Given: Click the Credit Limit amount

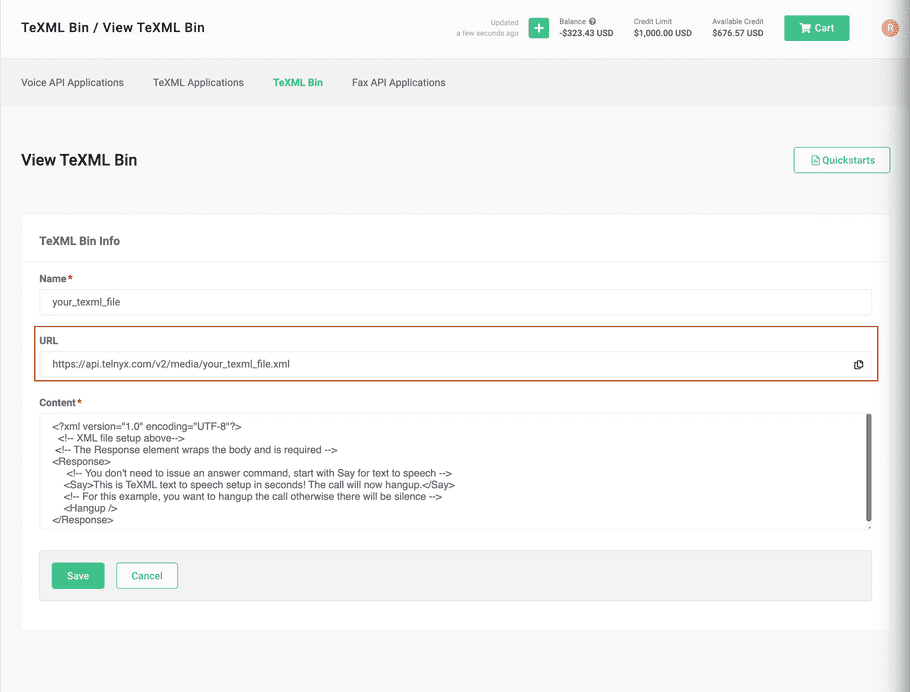Looking at the screenshot, I should click(x=662, y=33).
